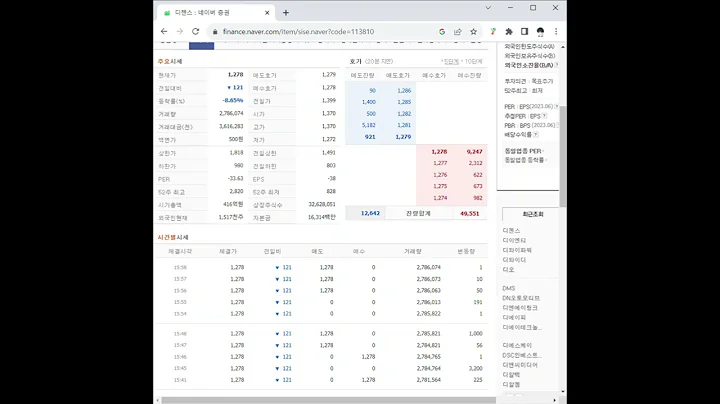Click the sell quote 1,286 in the order book
720x404 pixels.
404,90
